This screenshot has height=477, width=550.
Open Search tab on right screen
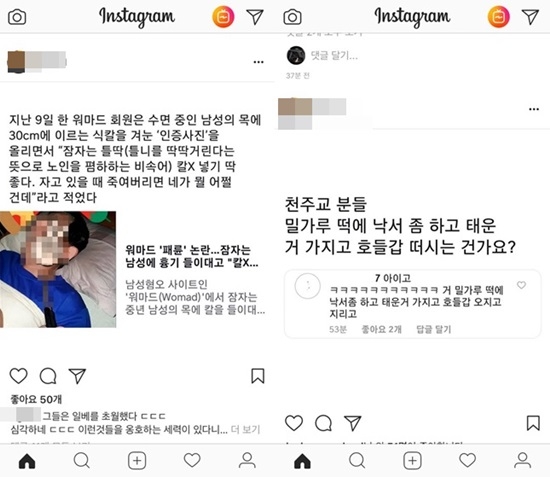tap(357, 460)
